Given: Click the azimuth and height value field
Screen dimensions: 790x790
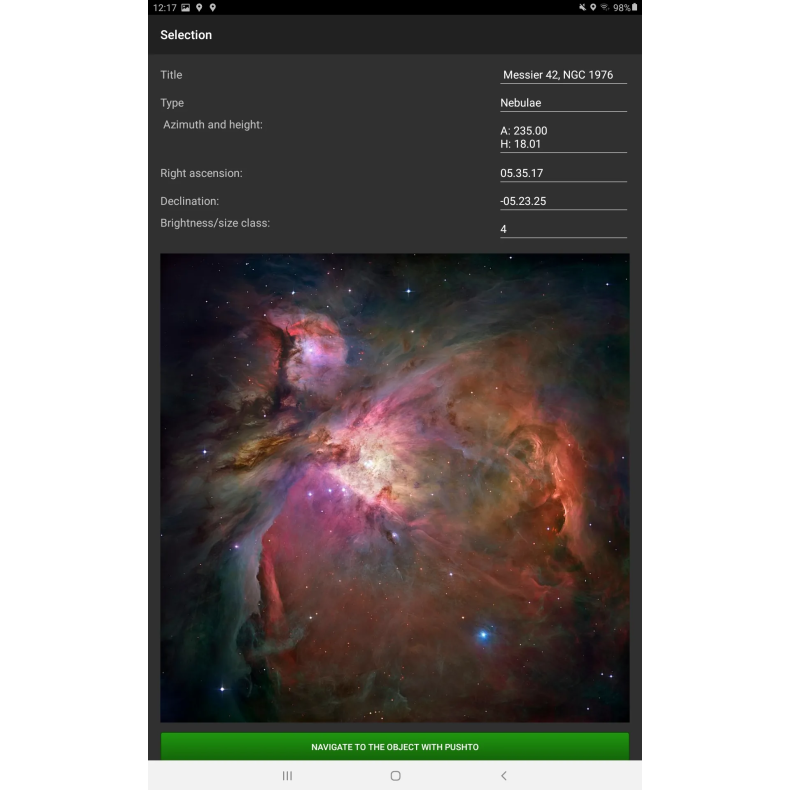Looking at the screenshot, I should (x=563, y=138).
